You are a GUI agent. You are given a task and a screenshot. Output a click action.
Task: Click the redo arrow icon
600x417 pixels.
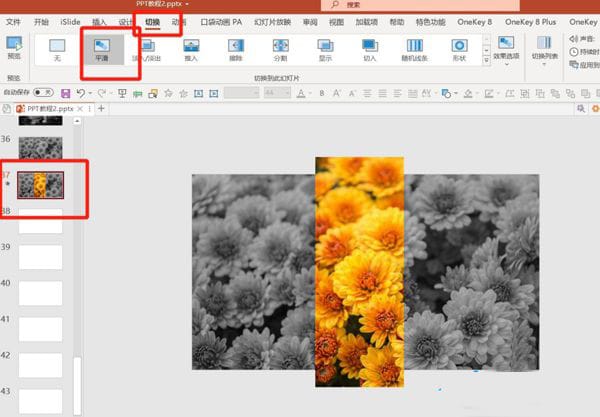[102, 93]
